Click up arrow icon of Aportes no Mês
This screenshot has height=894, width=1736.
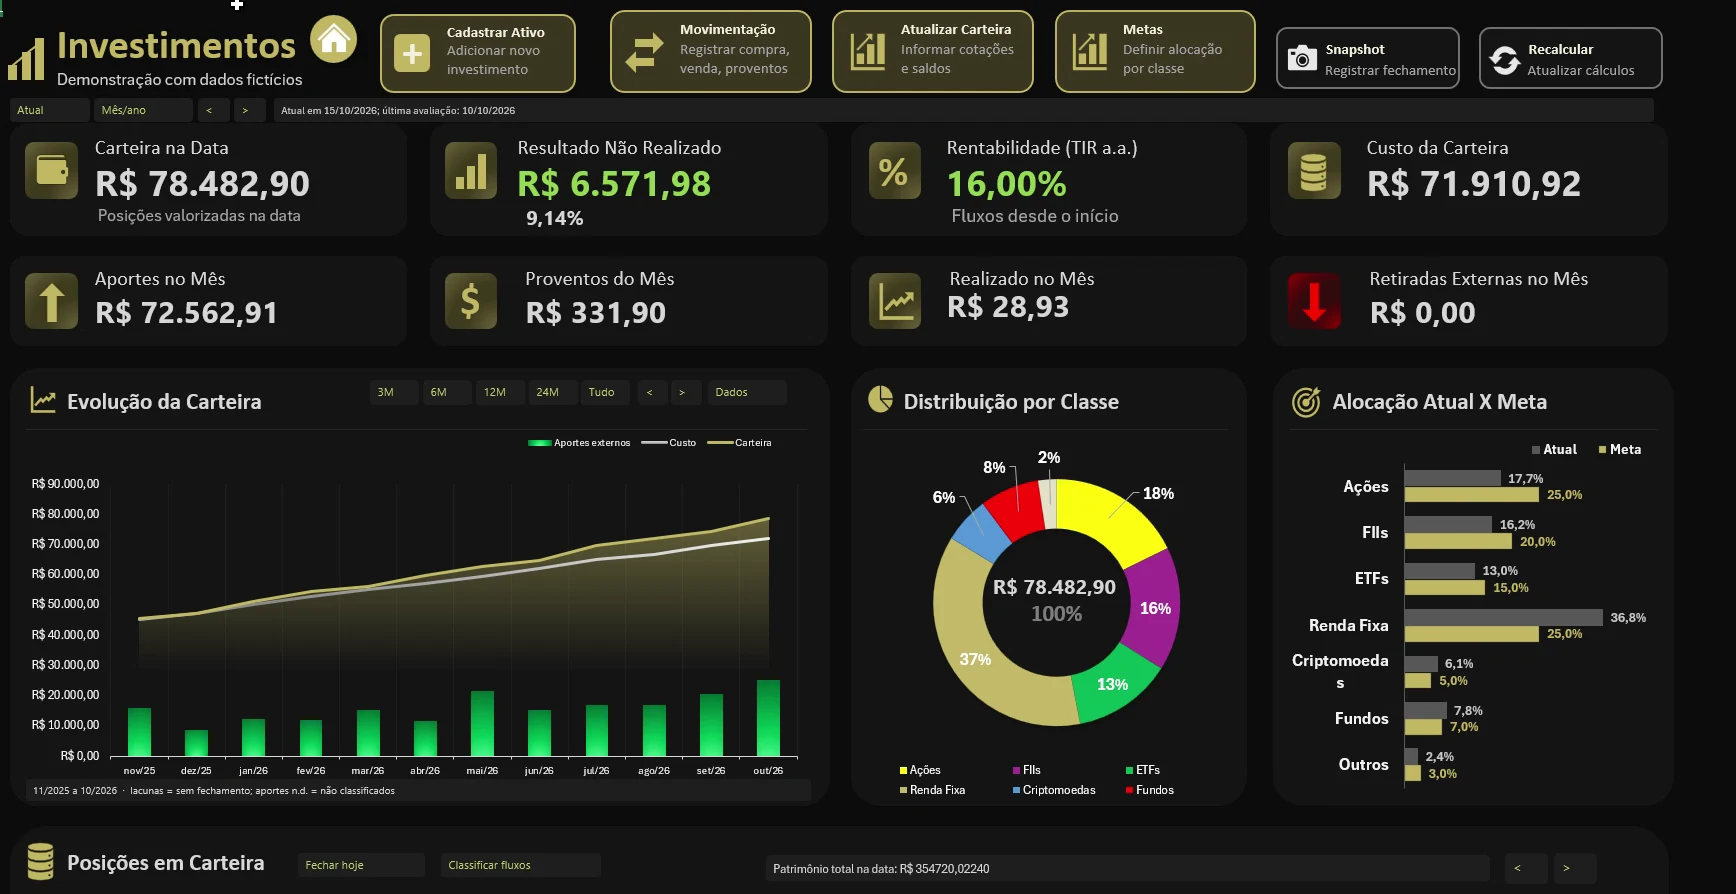tap(51, 301)
